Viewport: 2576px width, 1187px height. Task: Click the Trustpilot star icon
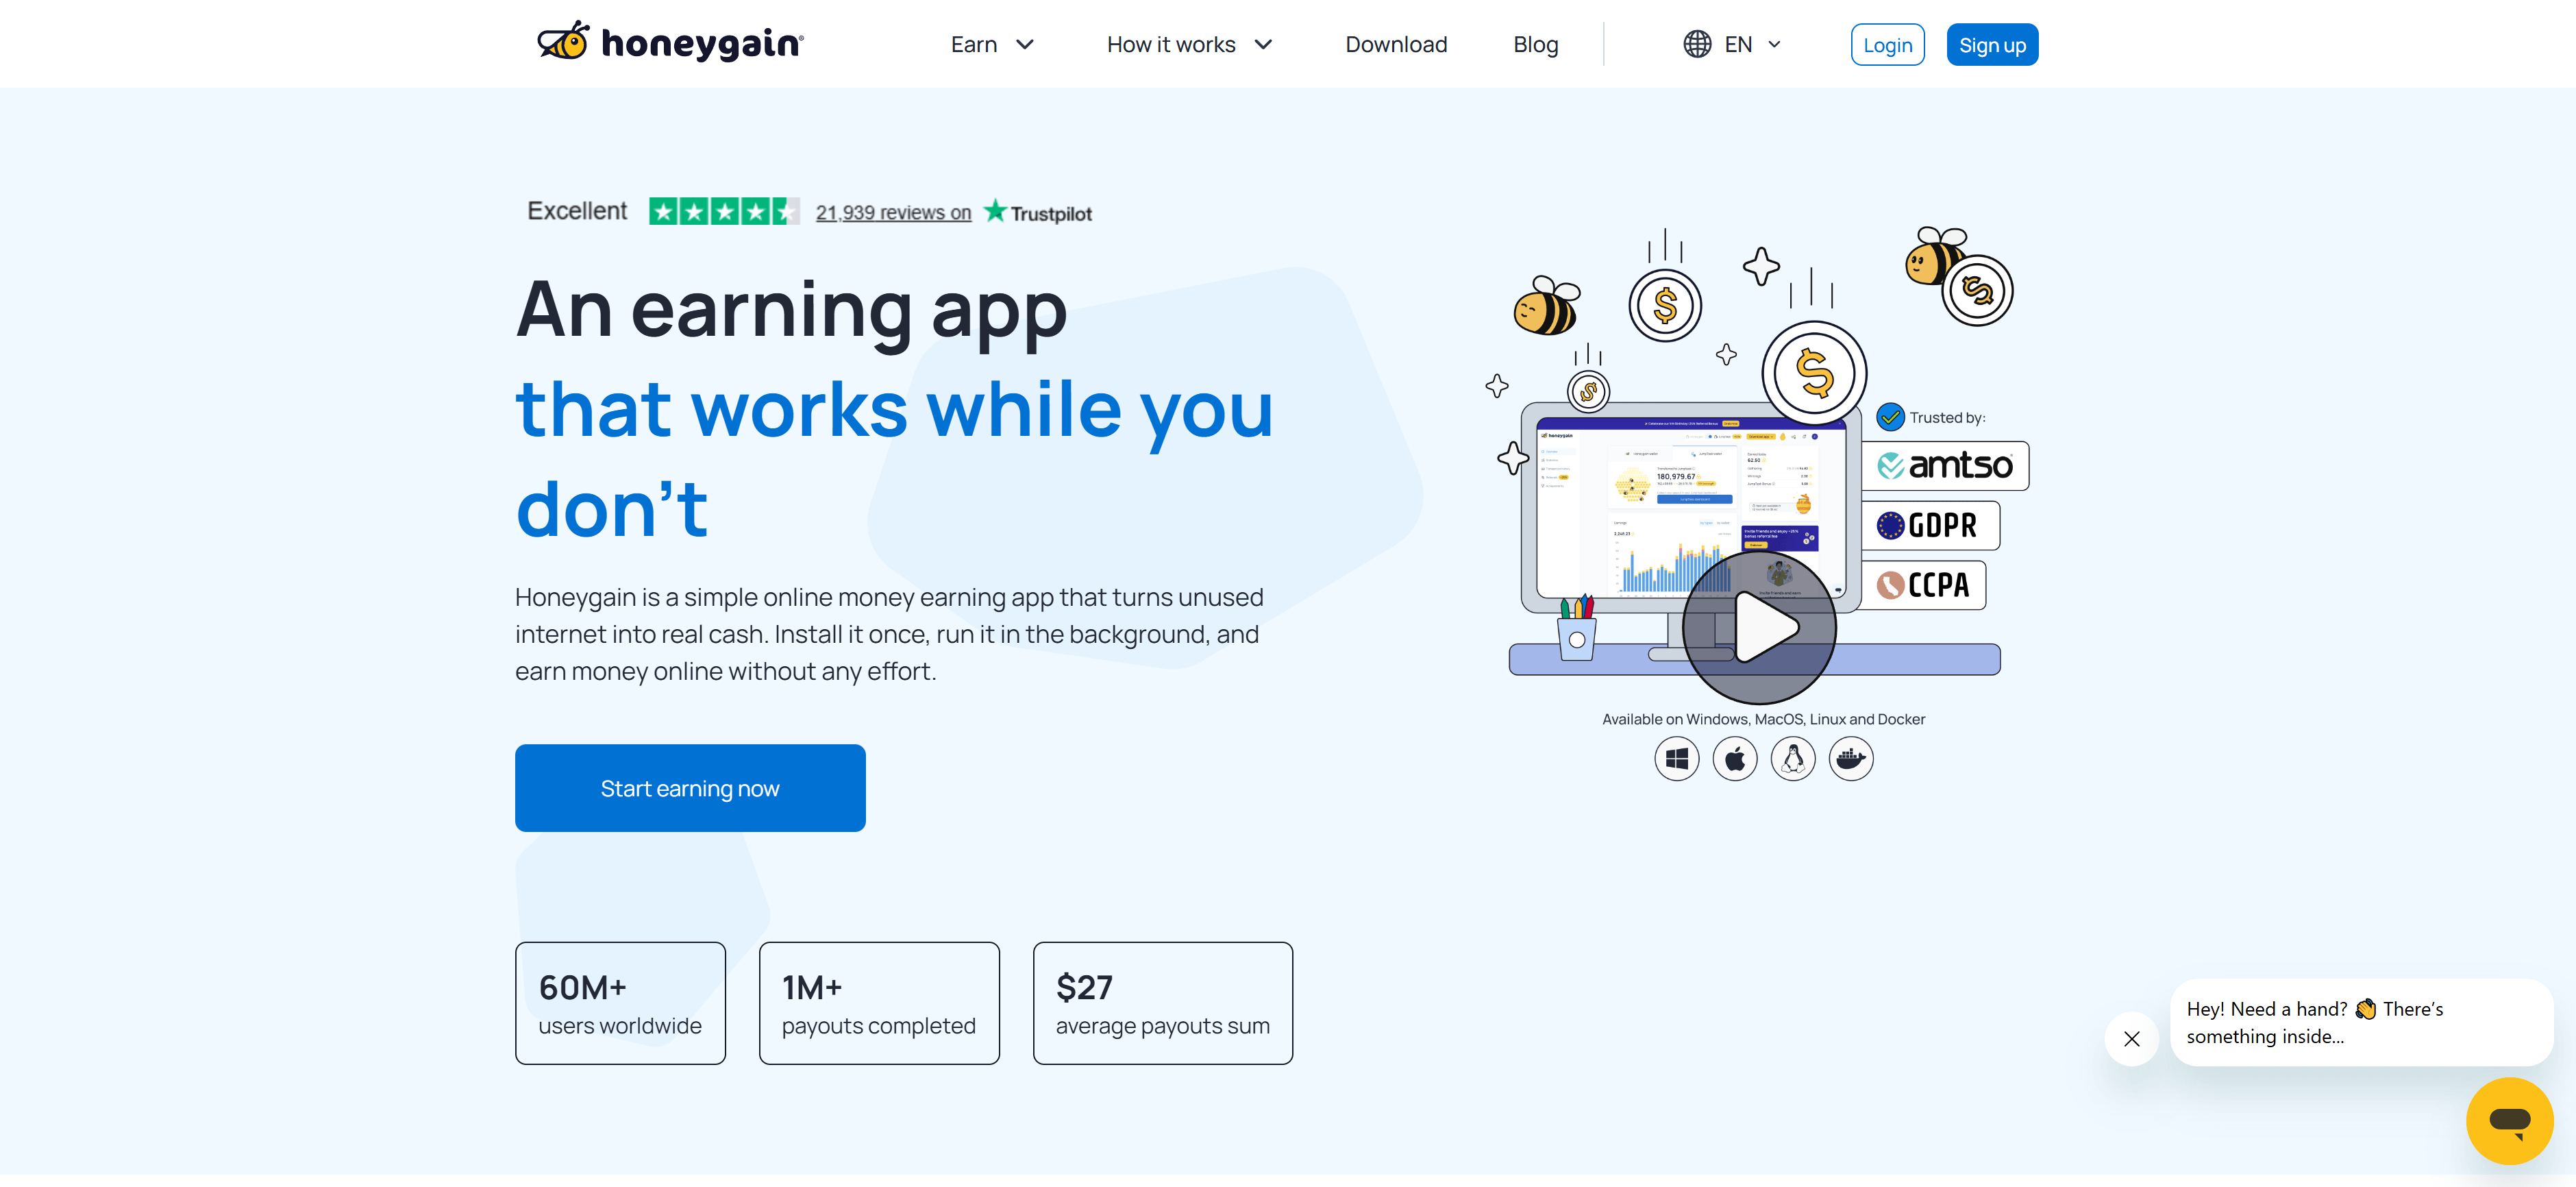click(x=995, y=211)
